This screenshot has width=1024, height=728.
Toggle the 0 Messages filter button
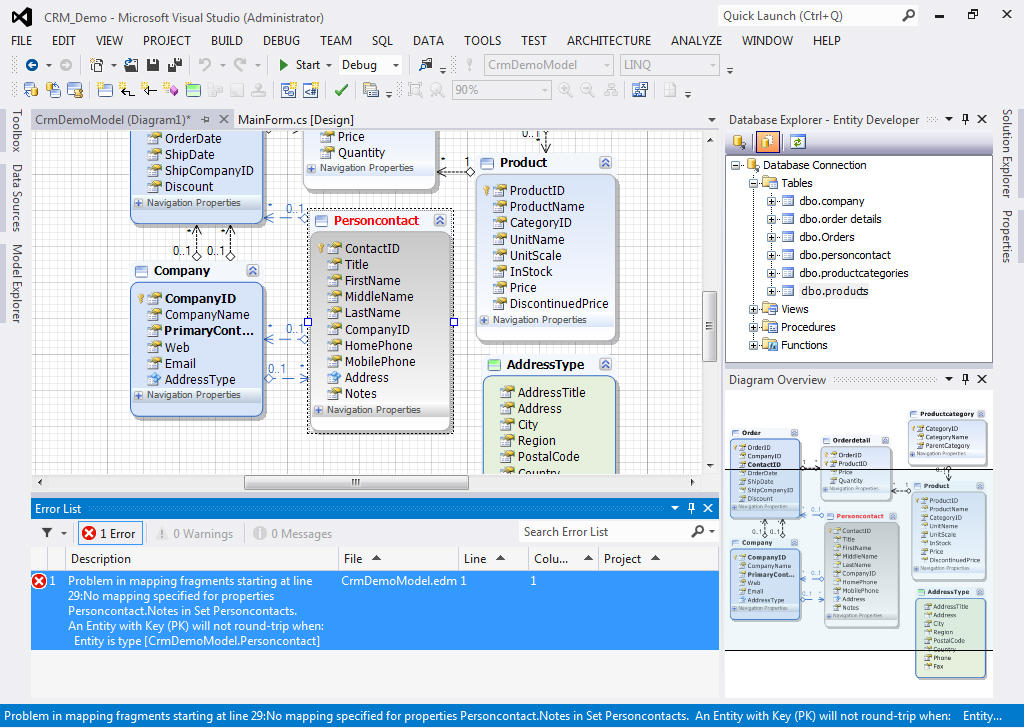(x=293, y=533)
